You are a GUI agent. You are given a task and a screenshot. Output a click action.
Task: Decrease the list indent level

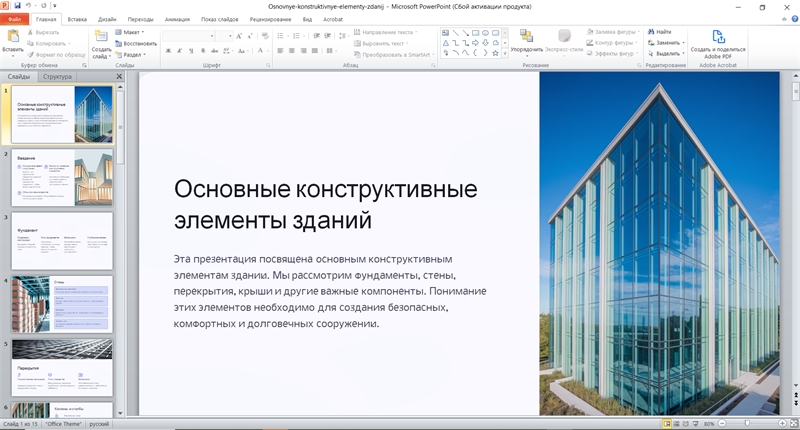316,36
